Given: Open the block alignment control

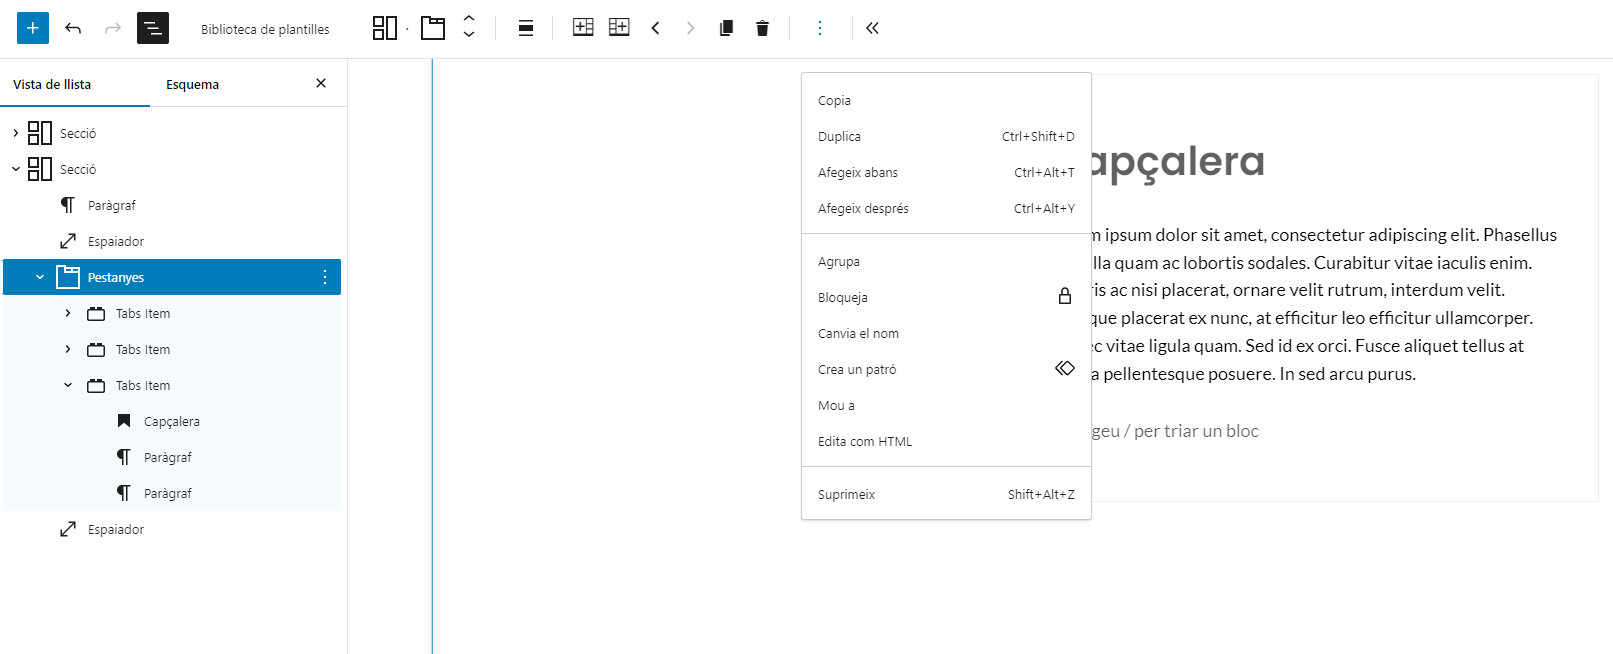Looking at the screenshot, I should 525,28.
